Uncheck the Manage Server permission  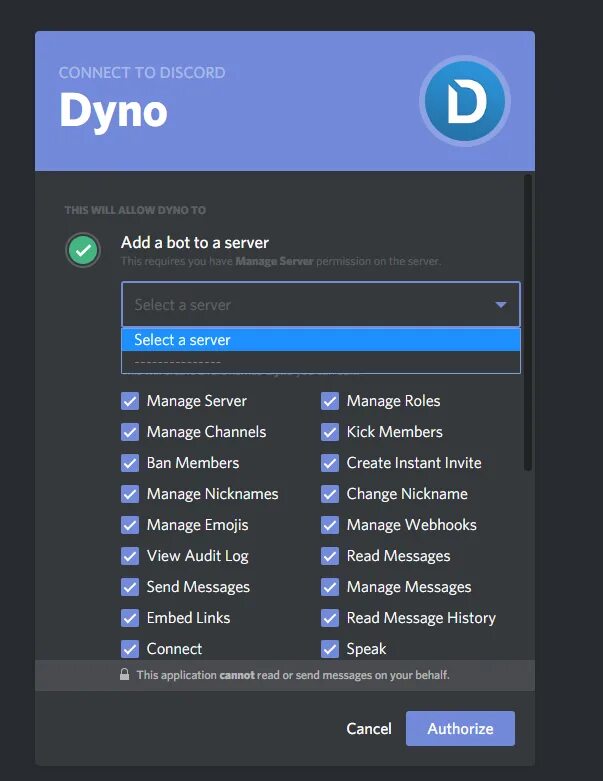tap(130, 401)
